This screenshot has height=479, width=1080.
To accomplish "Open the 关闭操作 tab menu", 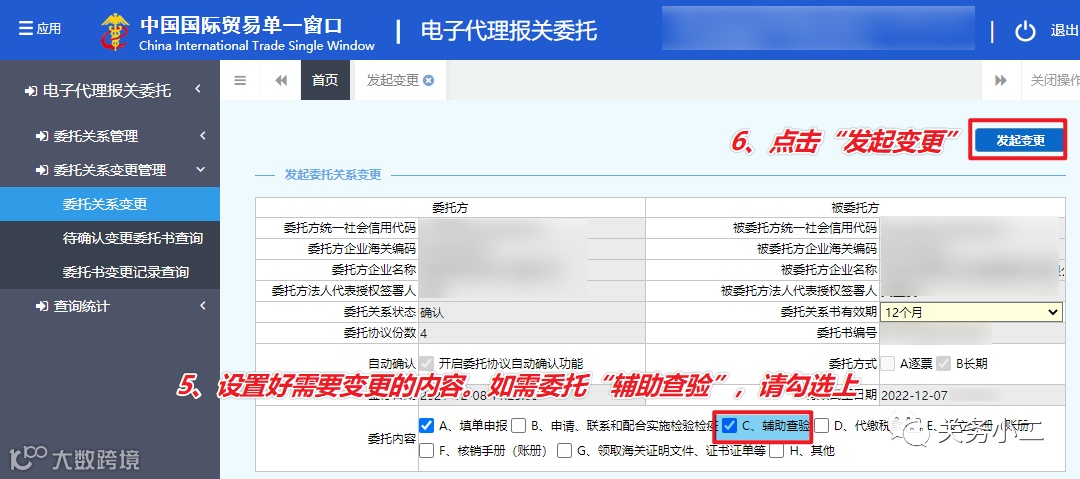I will 1054,81.
